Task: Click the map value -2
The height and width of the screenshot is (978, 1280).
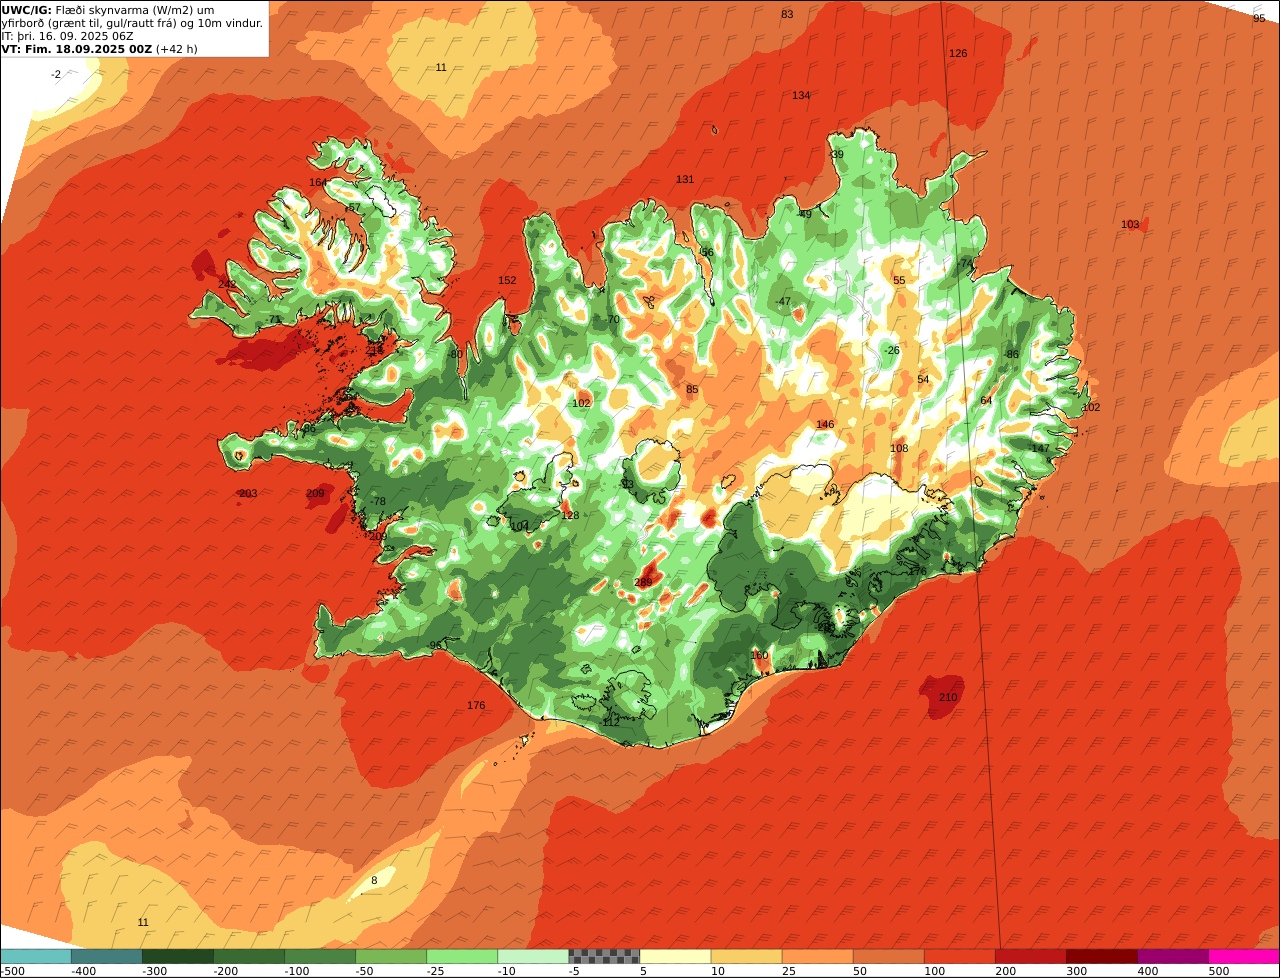Action: pyautogui.click(x=56, y=75)
